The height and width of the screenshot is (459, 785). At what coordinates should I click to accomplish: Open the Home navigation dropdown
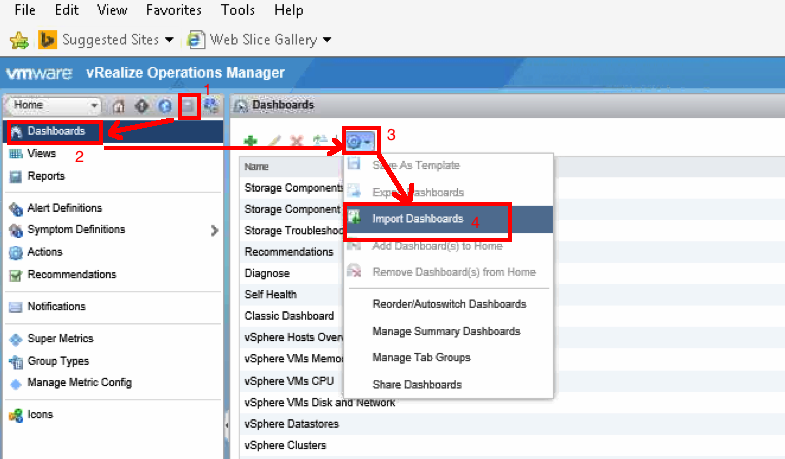click(56, 105)
